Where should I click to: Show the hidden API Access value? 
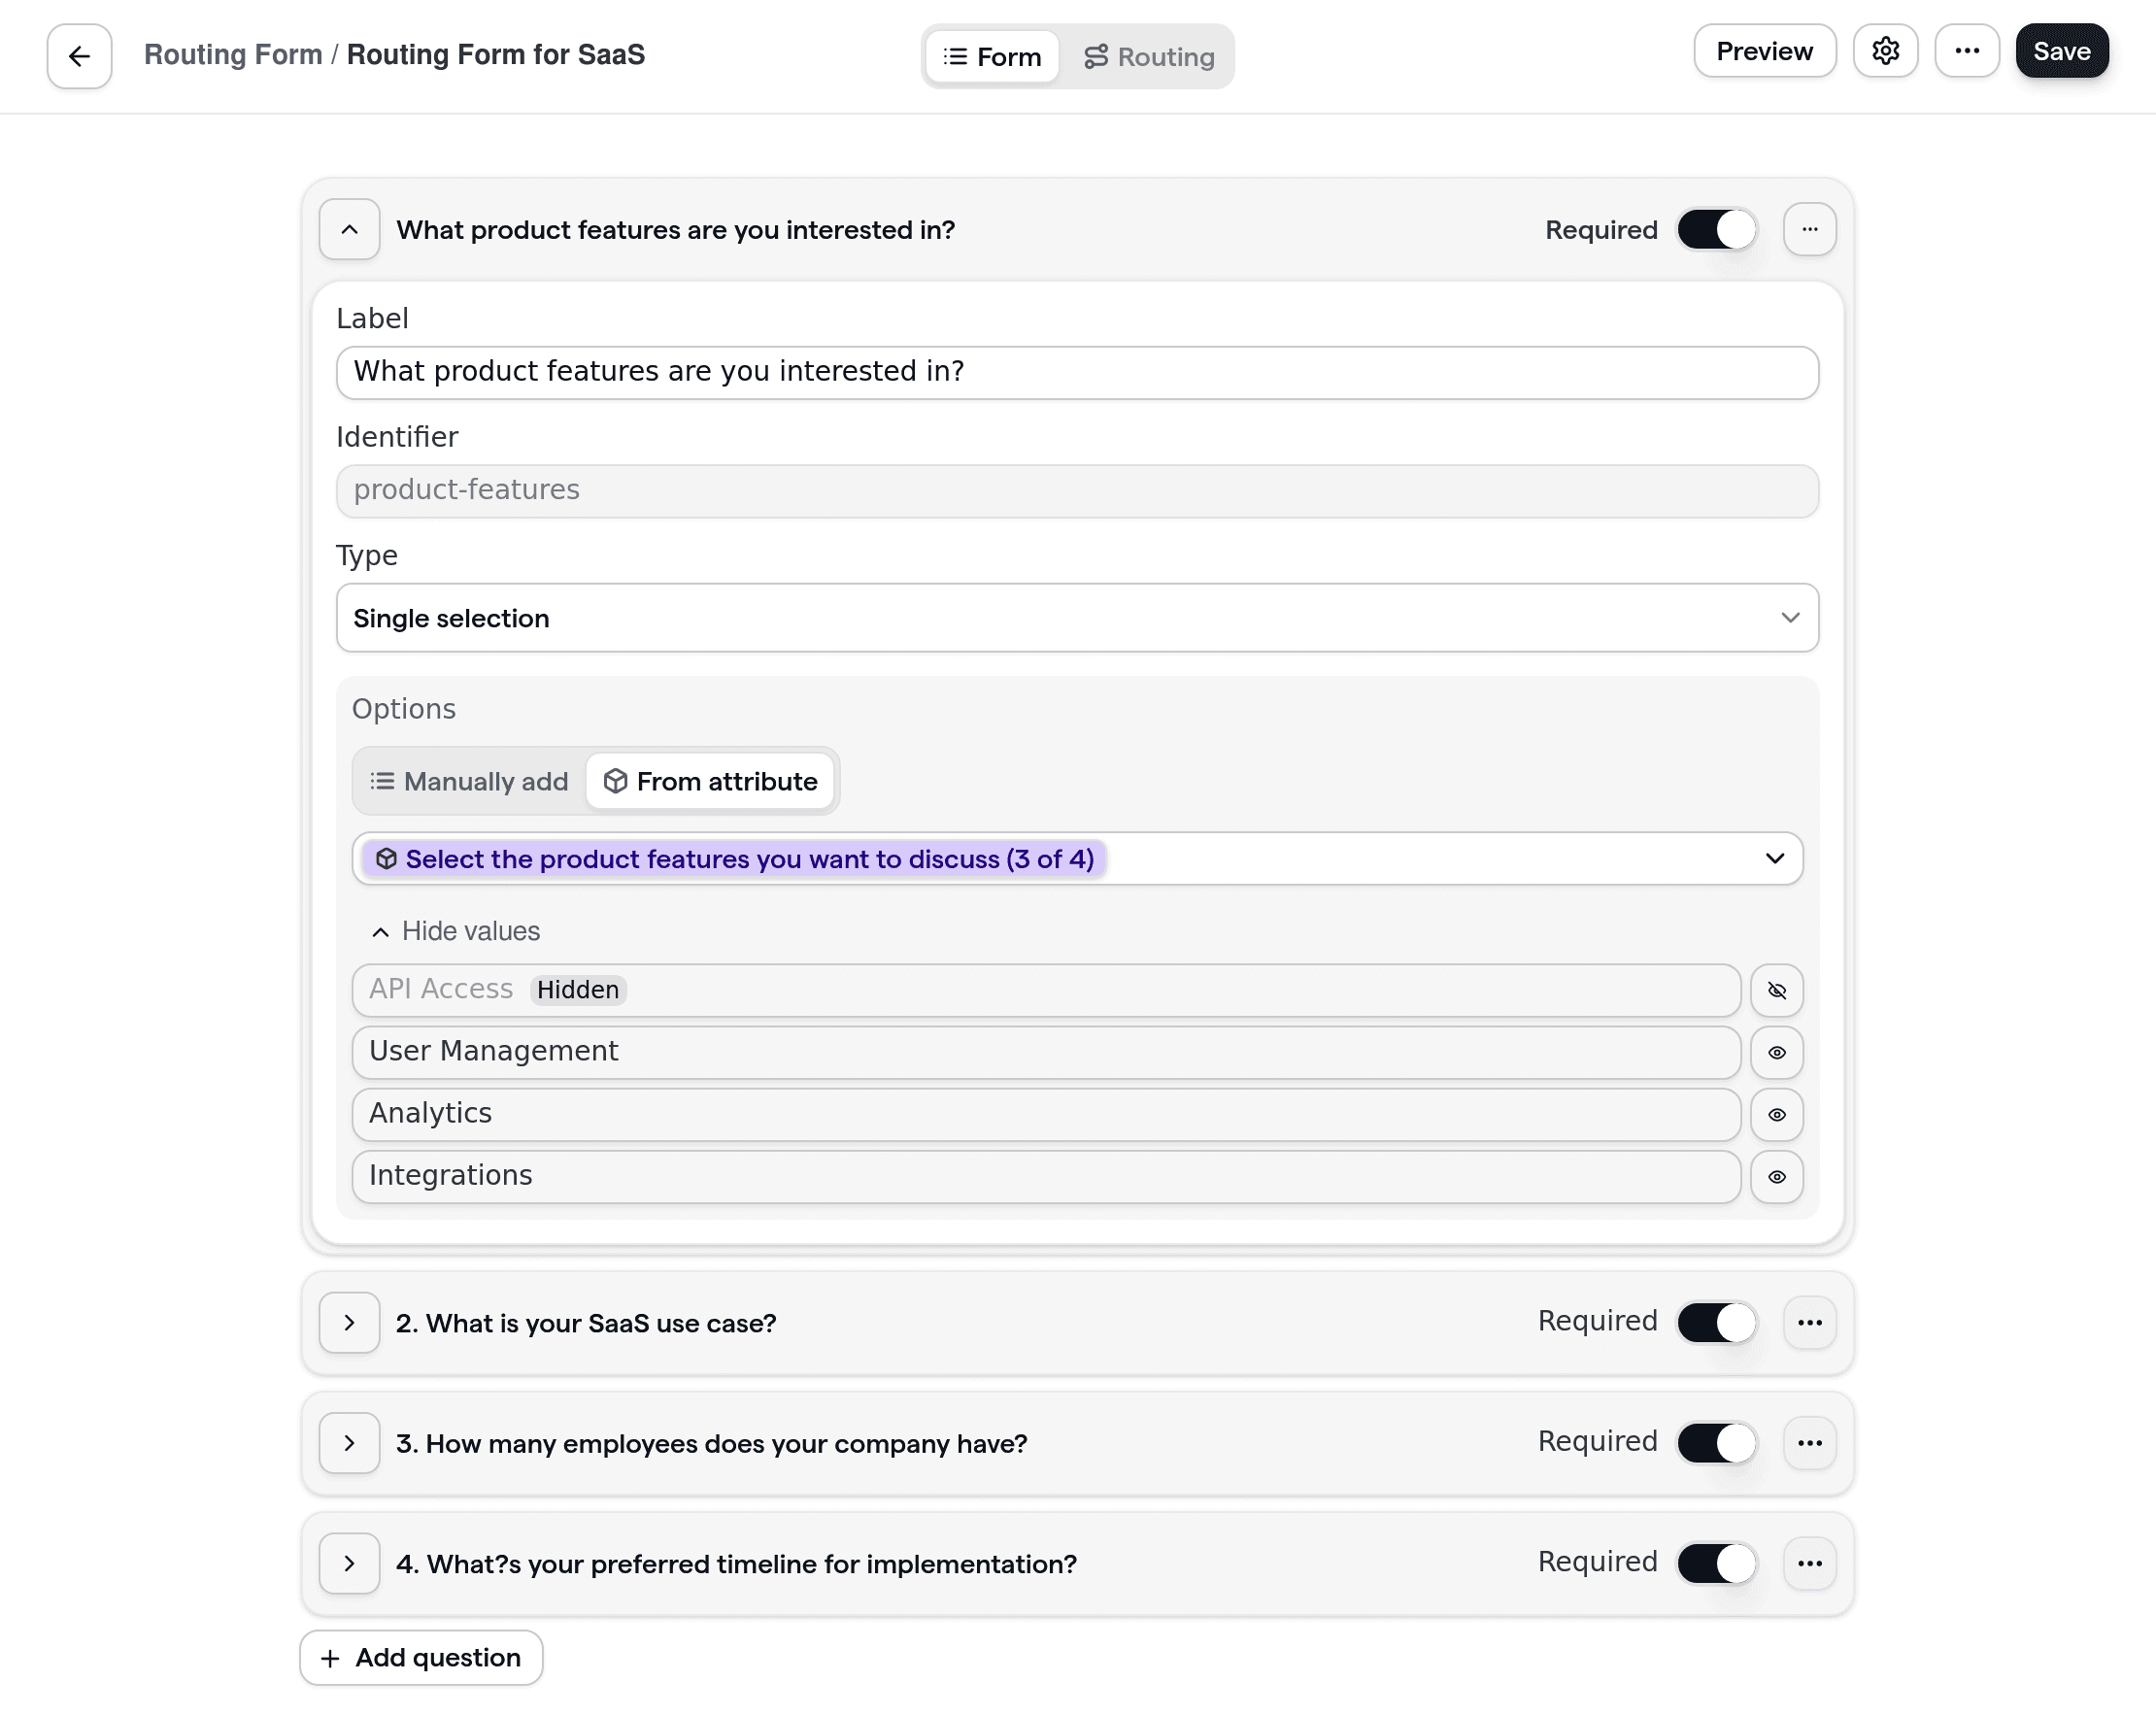(x=1777, y=990)
